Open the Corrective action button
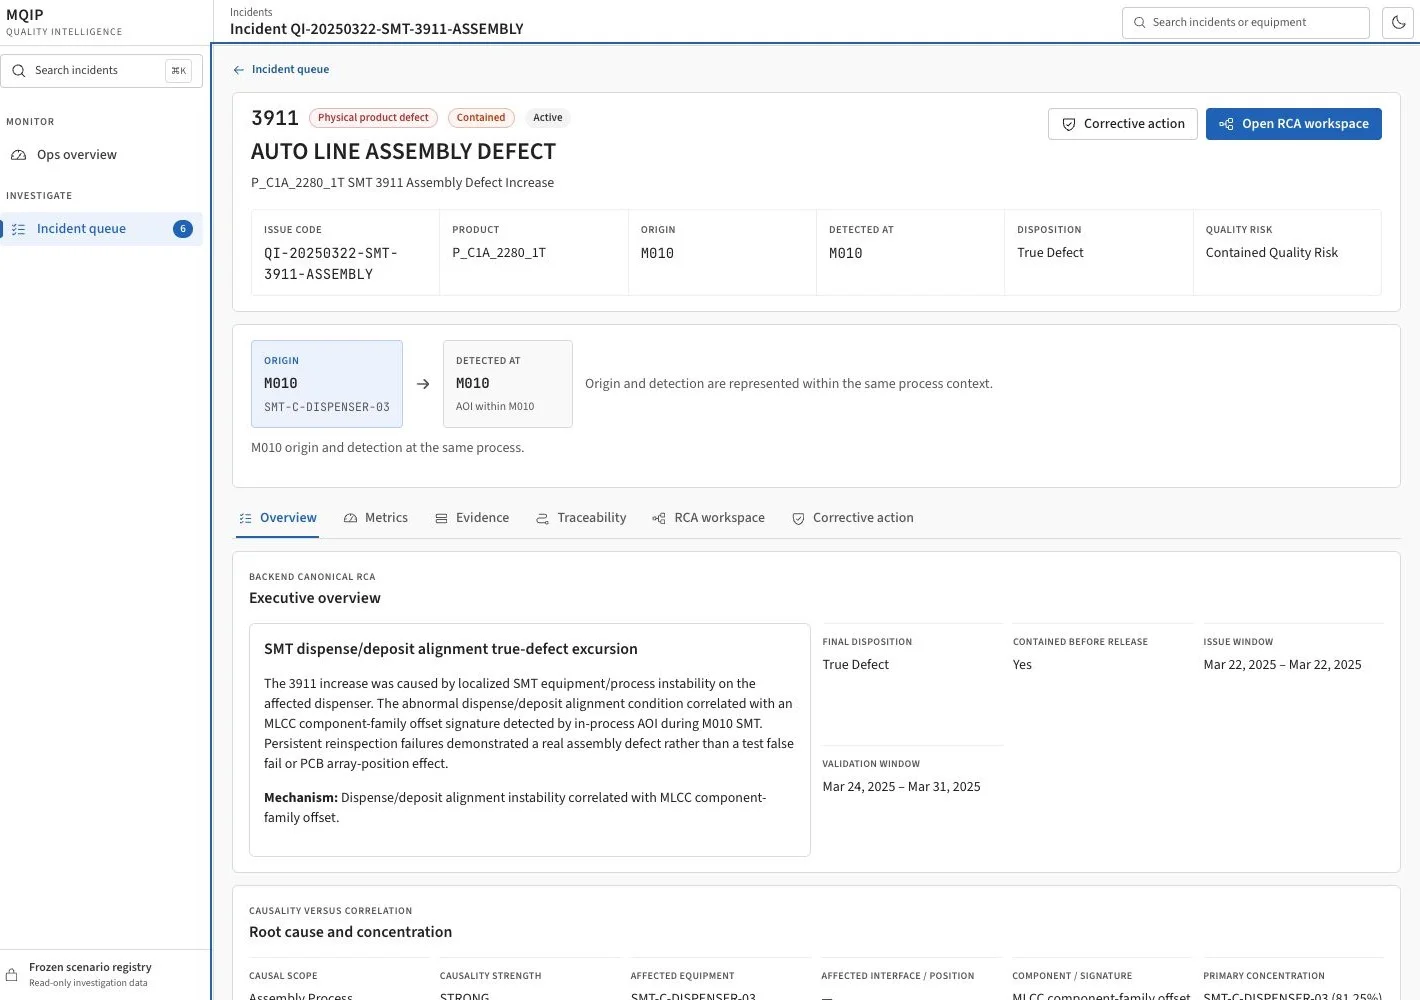1420x1000 pixels. (x=1122, y=124)
